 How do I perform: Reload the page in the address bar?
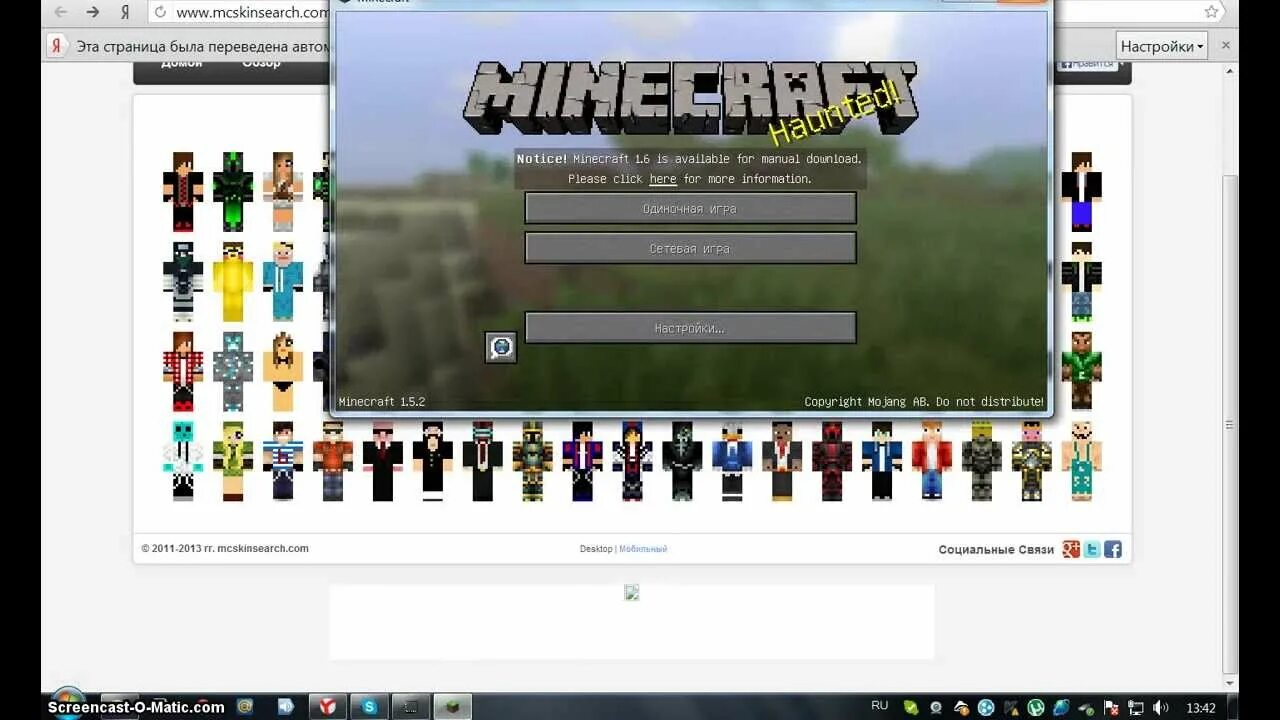pos(160,12)
